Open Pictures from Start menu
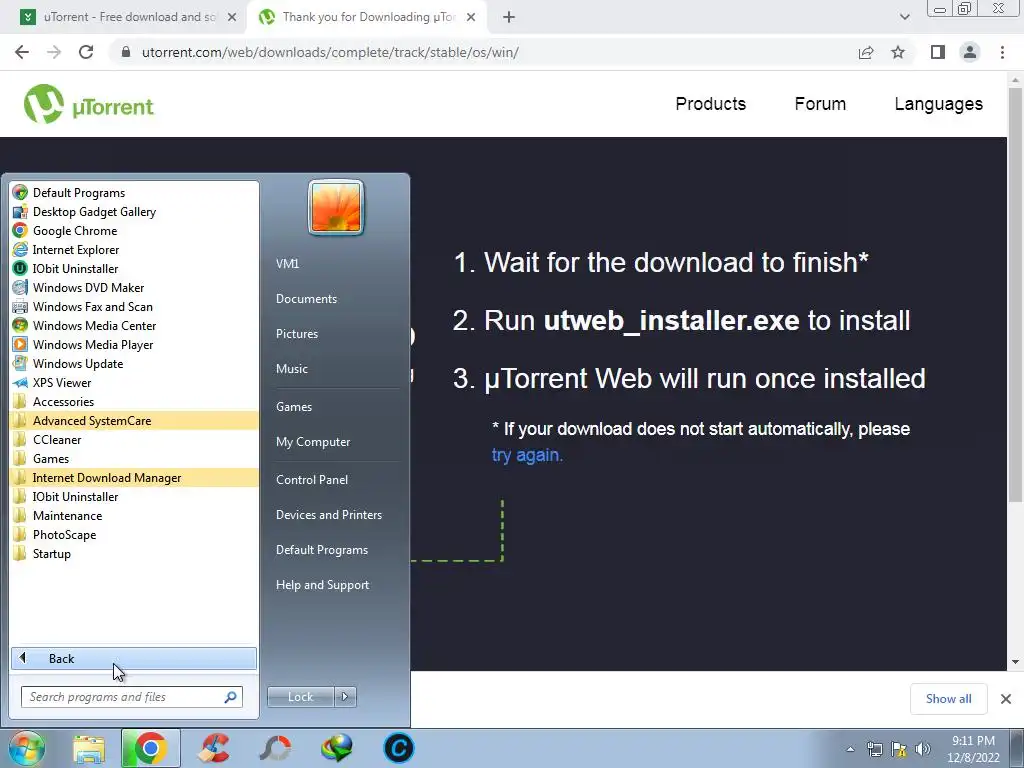1024x768 pixels. [x=297, y=334]
